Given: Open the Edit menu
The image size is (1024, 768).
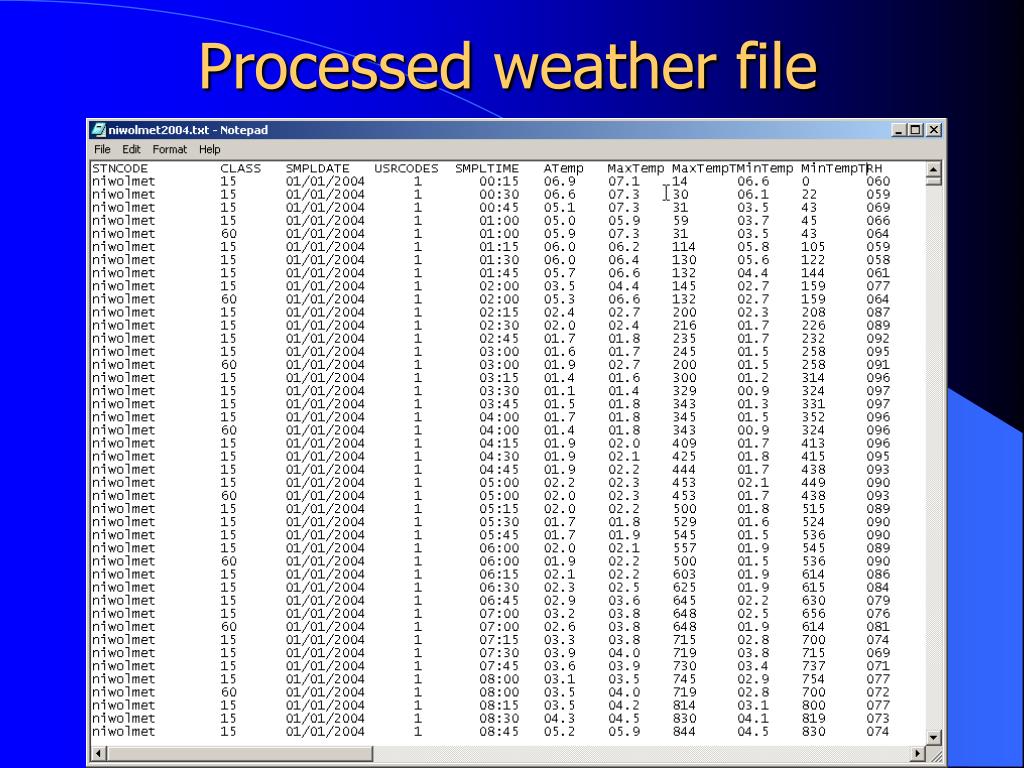Looking at the screenshot, I should (x=131, y=150).
